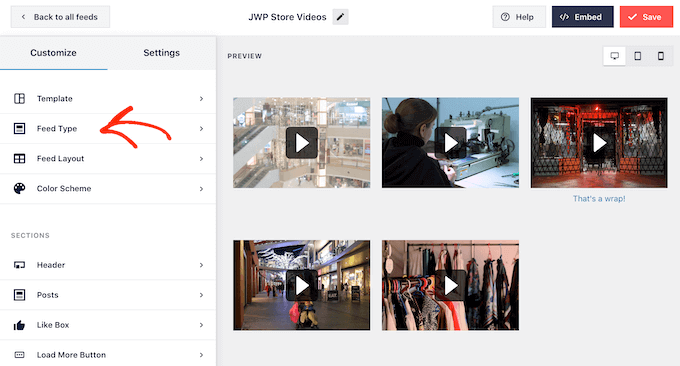Select the Posts section label
This screenshot has height=366, width=680.
click(47, 295)
